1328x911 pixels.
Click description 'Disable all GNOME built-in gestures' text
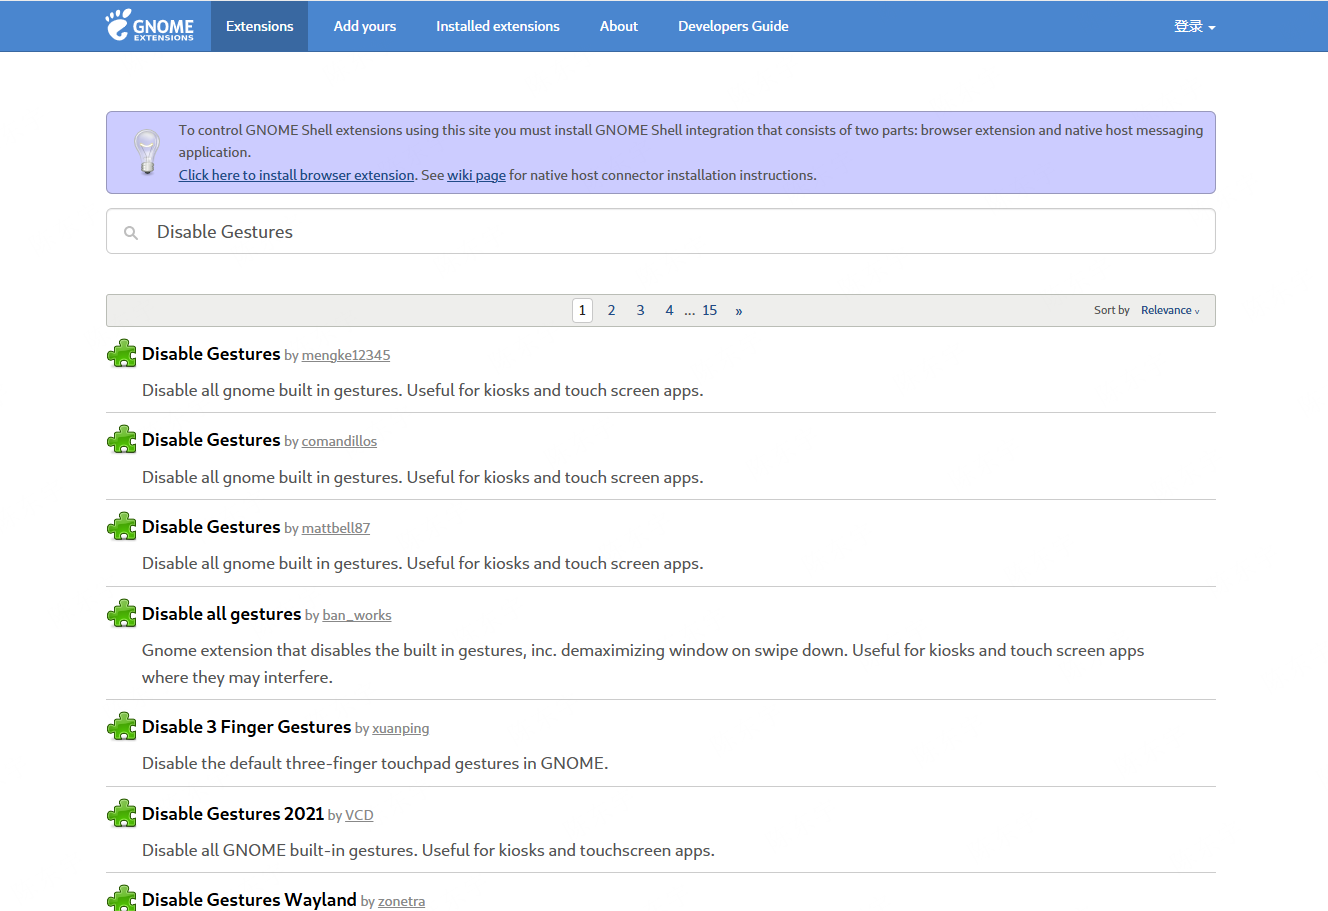[x=428, y=850]
